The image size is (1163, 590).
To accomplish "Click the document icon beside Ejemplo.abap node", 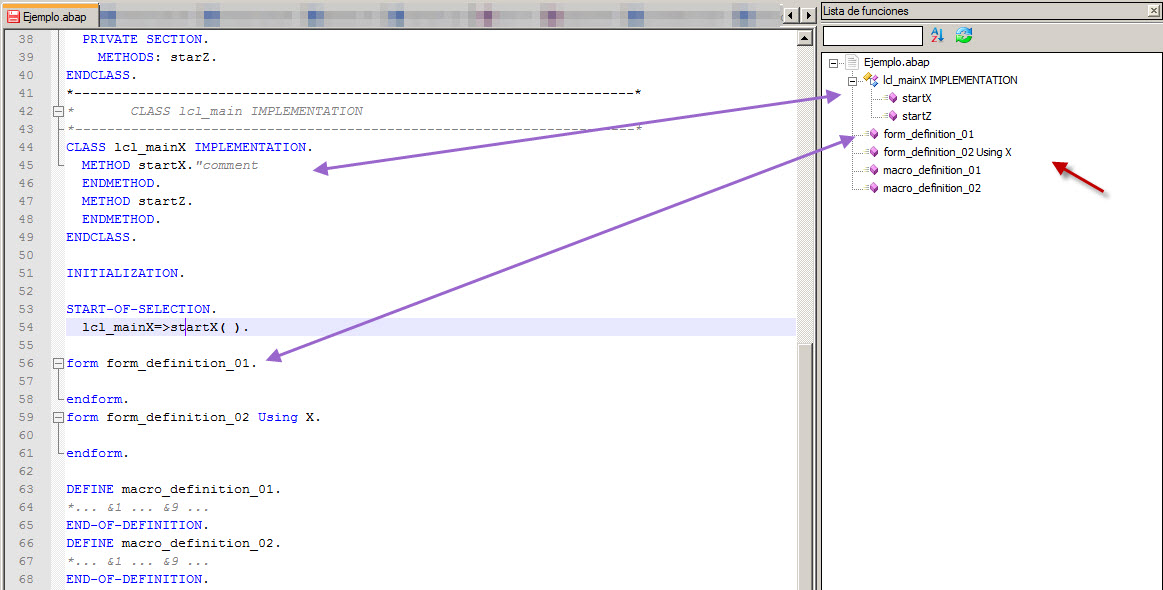I will click(x=852, y=62).
